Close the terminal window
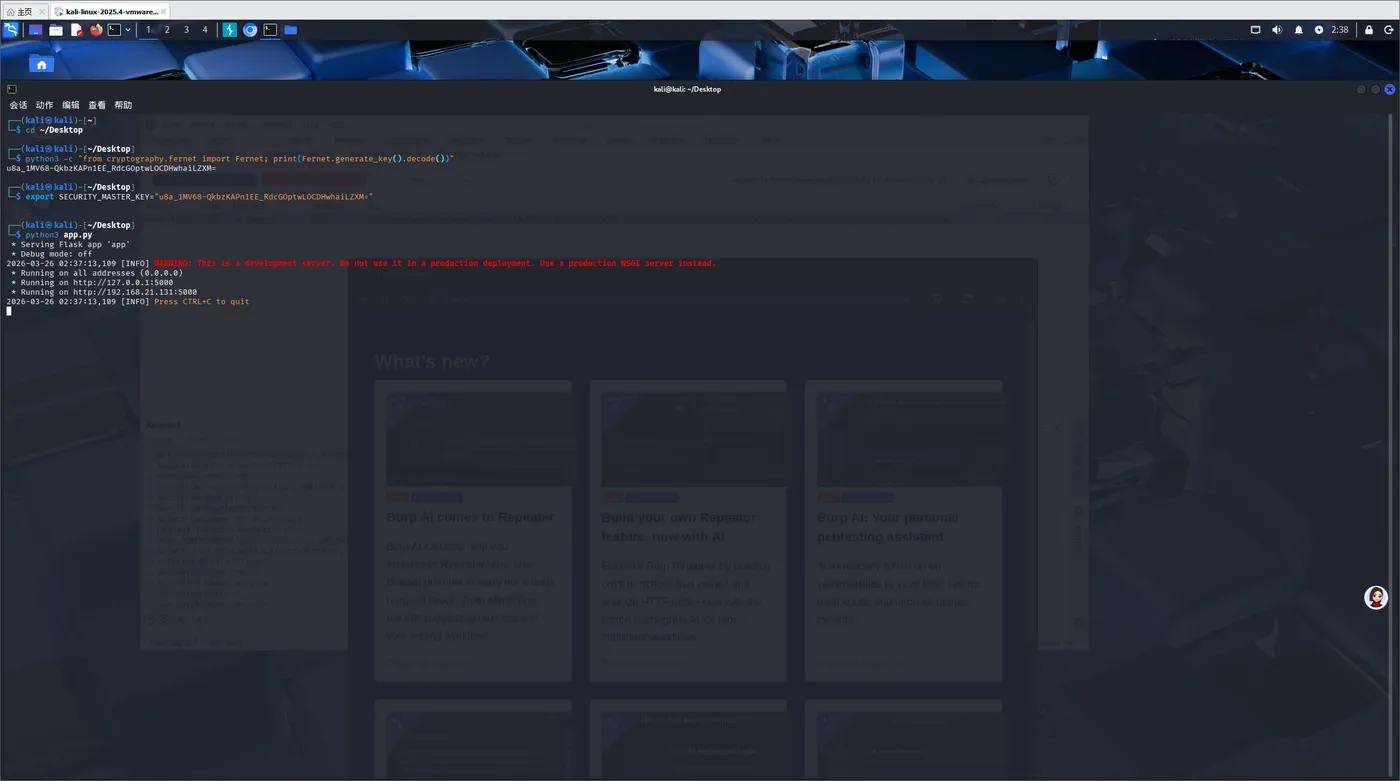Viewport: 1400px width, 781px height. [1389, 89]
